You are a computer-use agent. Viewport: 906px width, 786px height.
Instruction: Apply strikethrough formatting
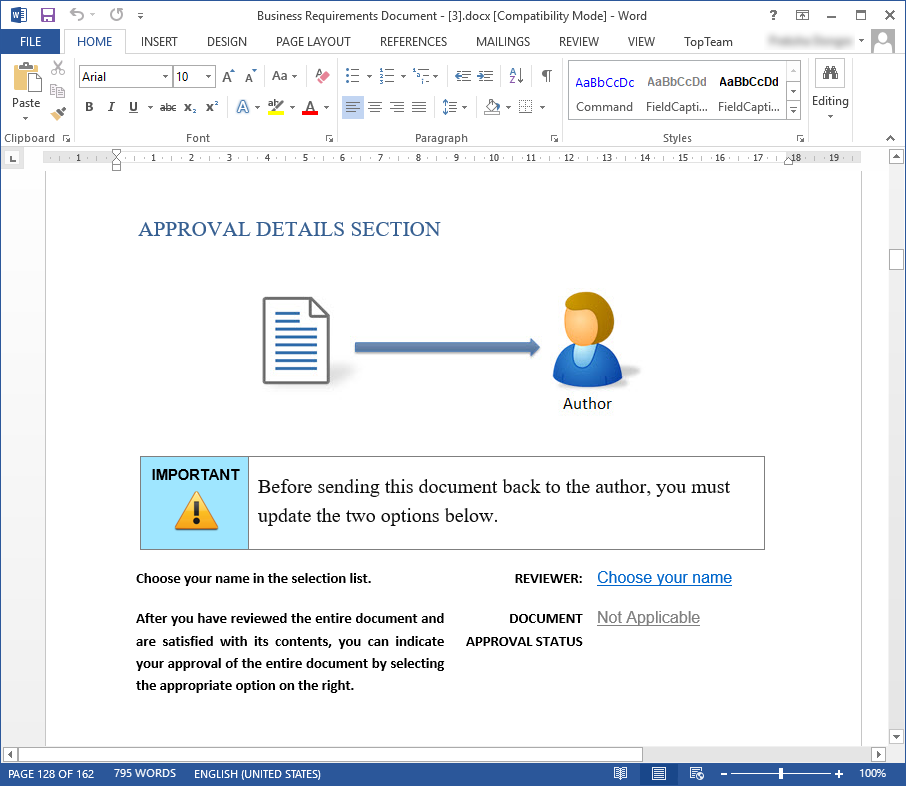168,107
